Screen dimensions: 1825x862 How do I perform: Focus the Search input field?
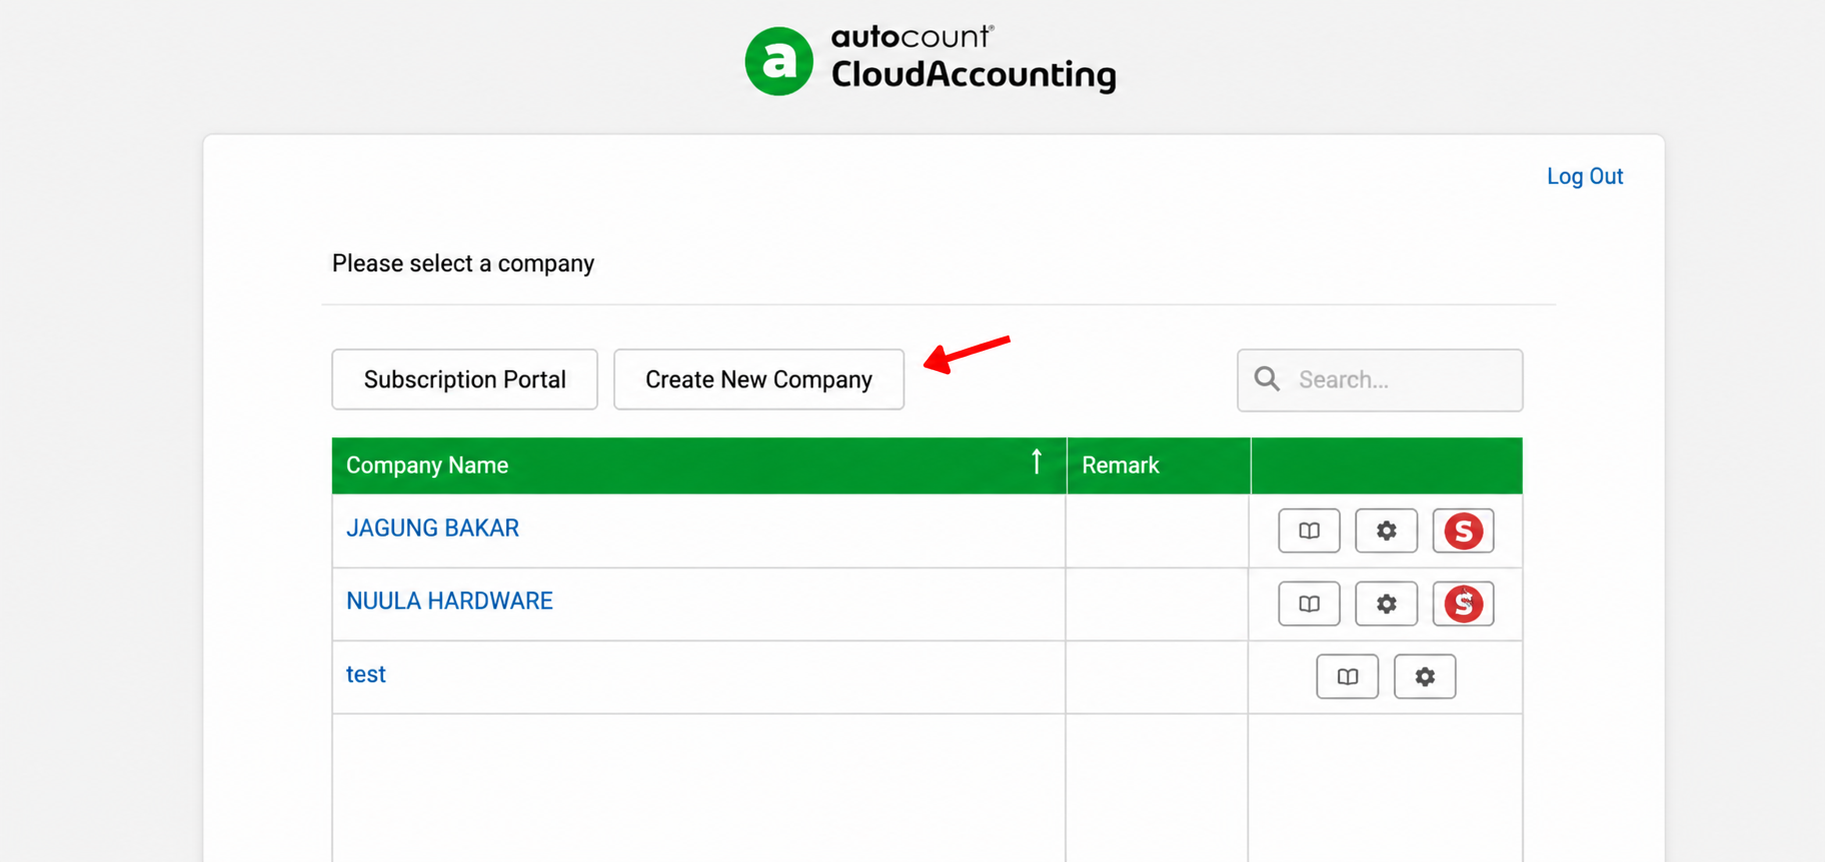1380,380
